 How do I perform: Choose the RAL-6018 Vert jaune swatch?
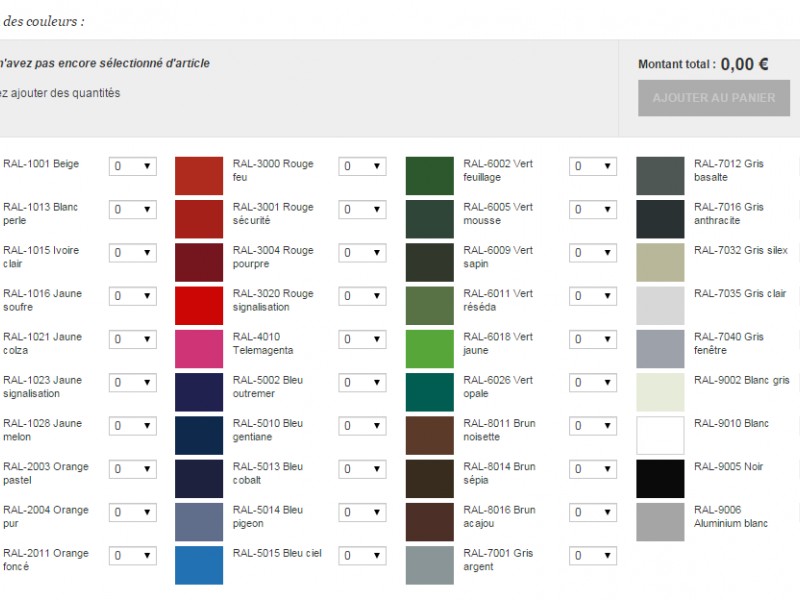430,349
